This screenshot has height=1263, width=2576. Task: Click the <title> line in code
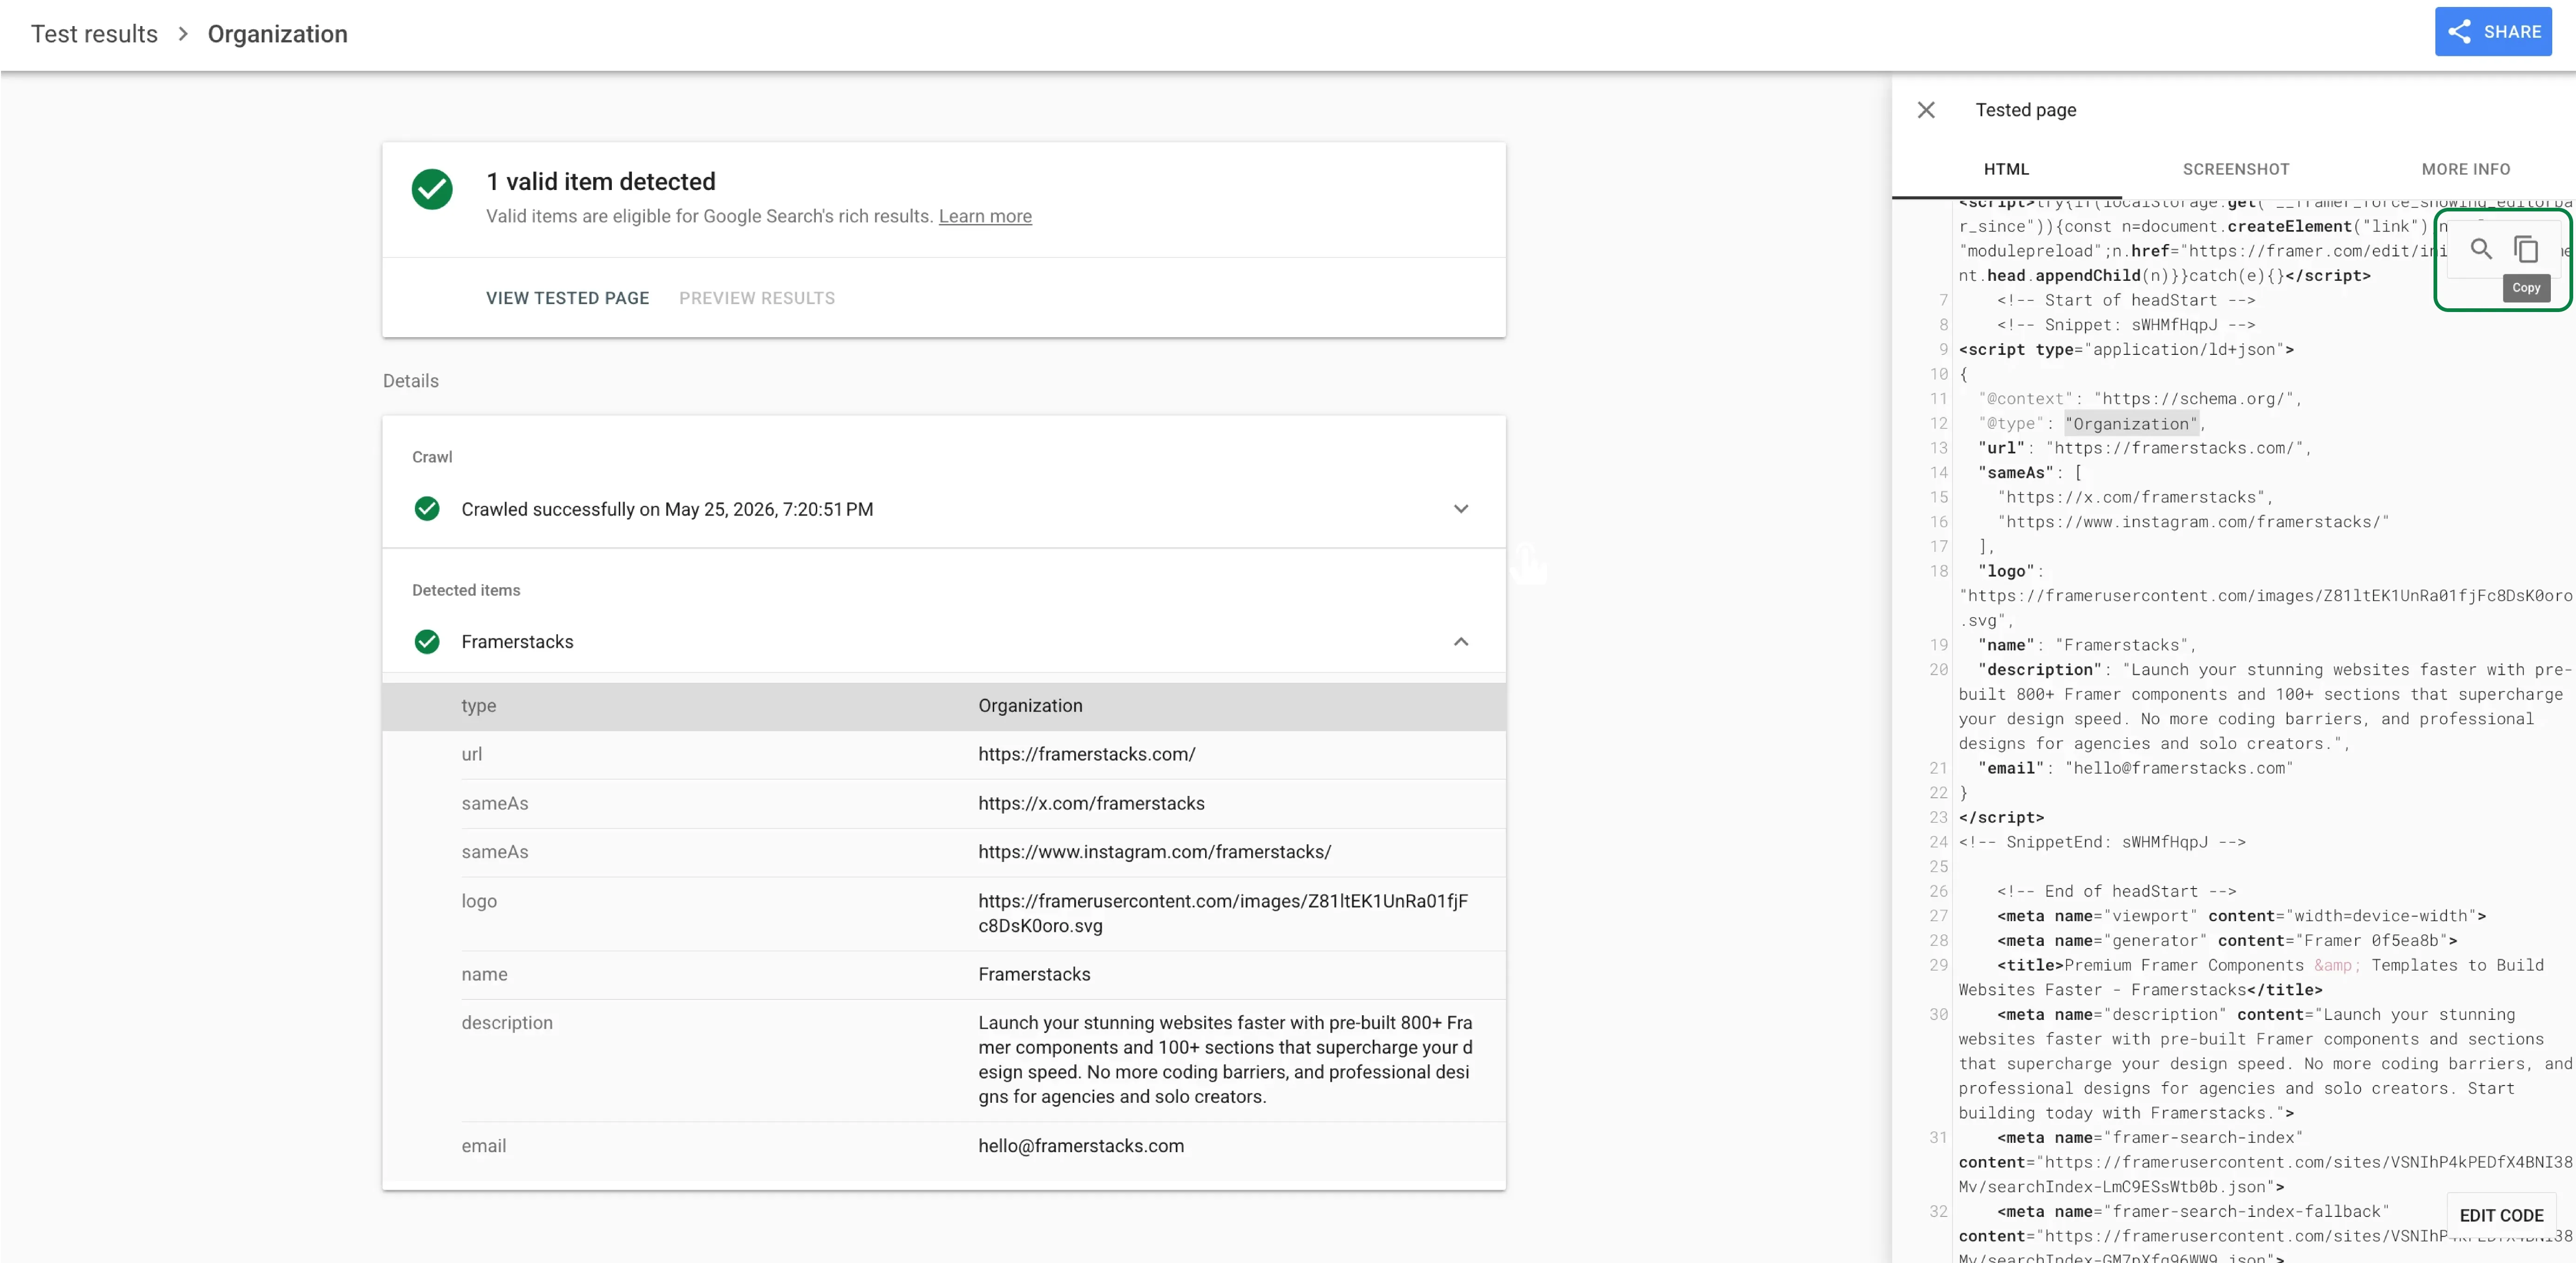[x=2251, y=977]
